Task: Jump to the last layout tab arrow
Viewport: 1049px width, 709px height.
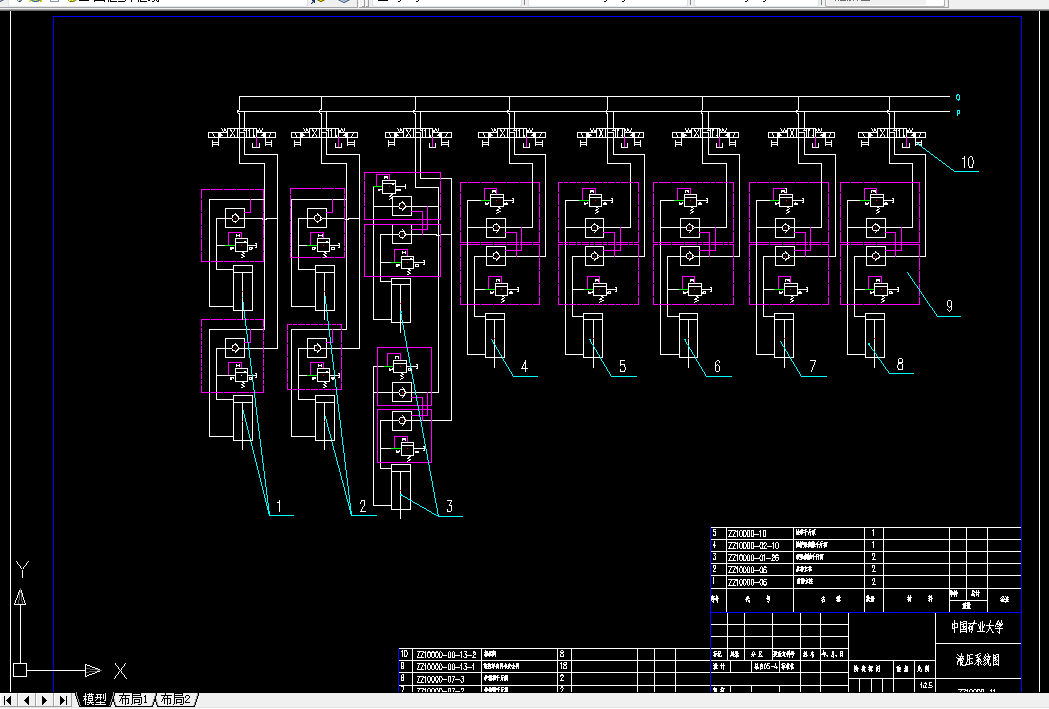Action: [63, 700]
